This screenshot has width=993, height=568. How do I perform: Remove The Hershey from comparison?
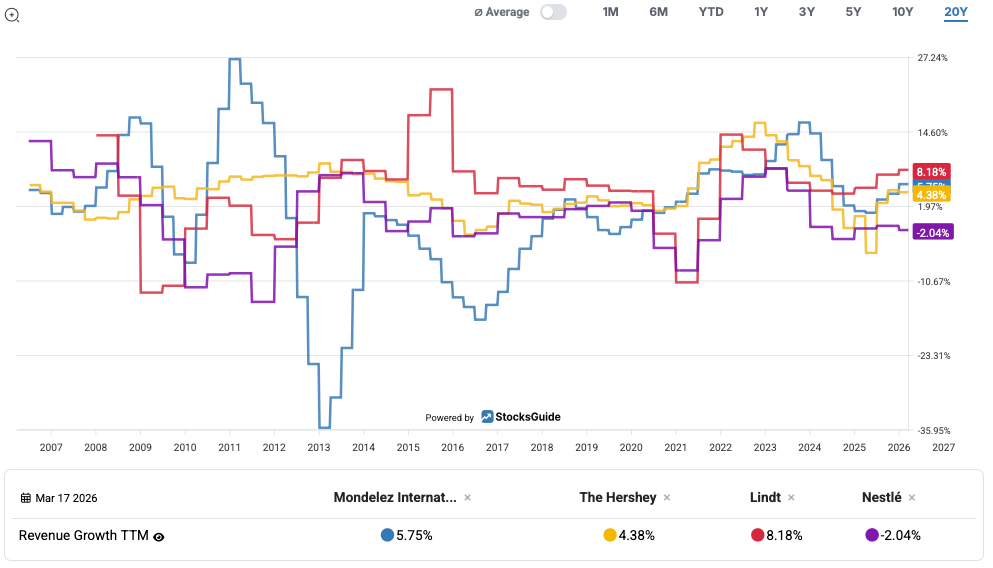(x=667, y=497)
